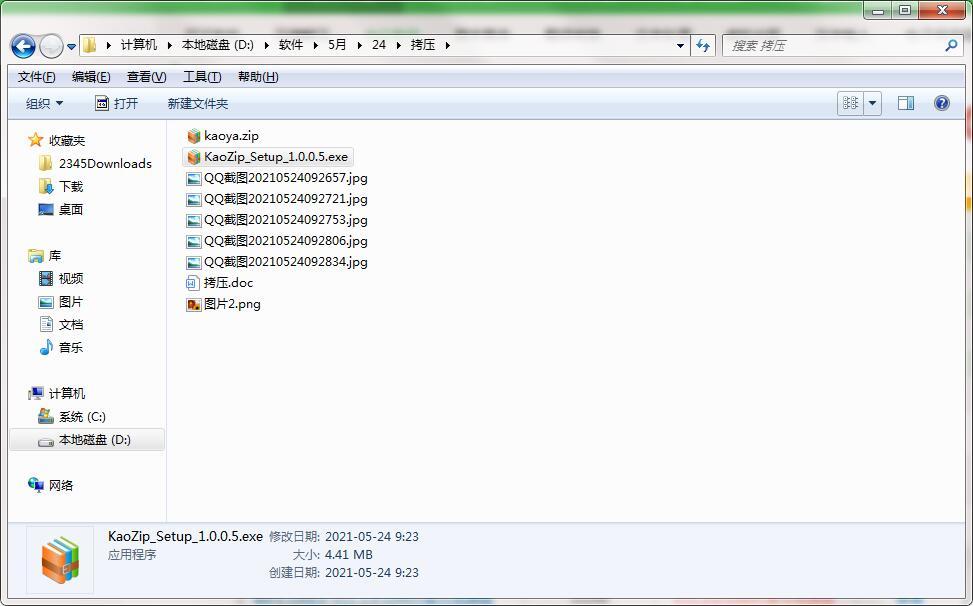Image resolution: width=973 pixels, height=606 pixels.
Task: Open 下载 in the navigation pane
Action: (71, 187)
